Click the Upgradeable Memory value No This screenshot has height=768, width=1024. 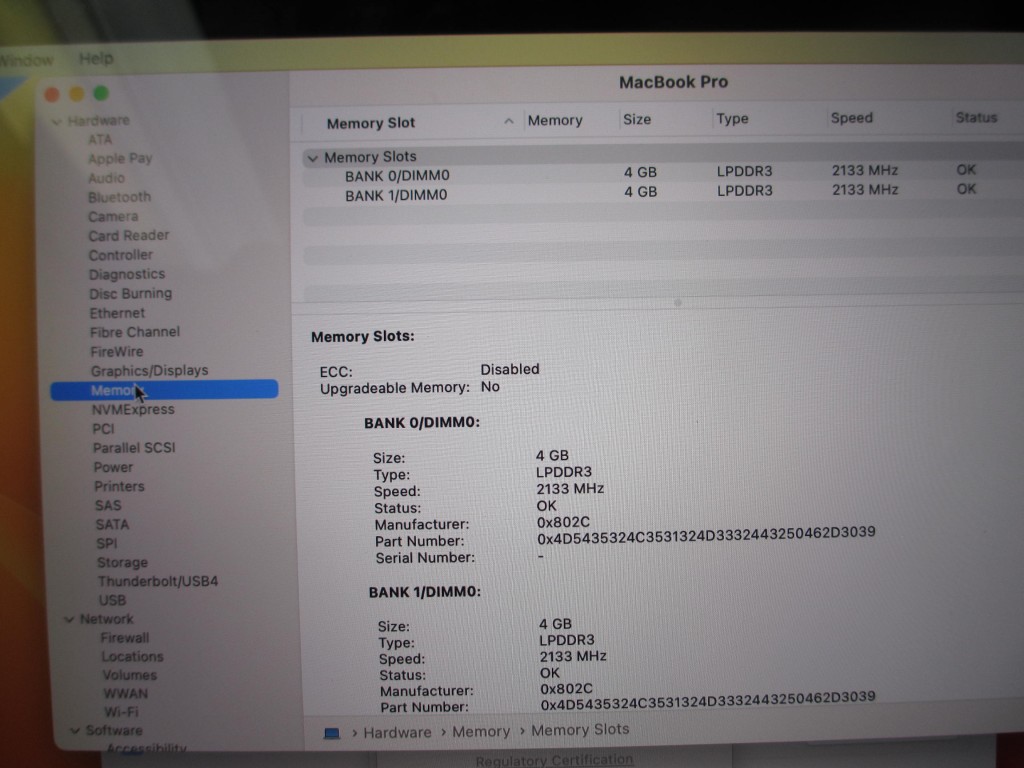click(490, 387)
